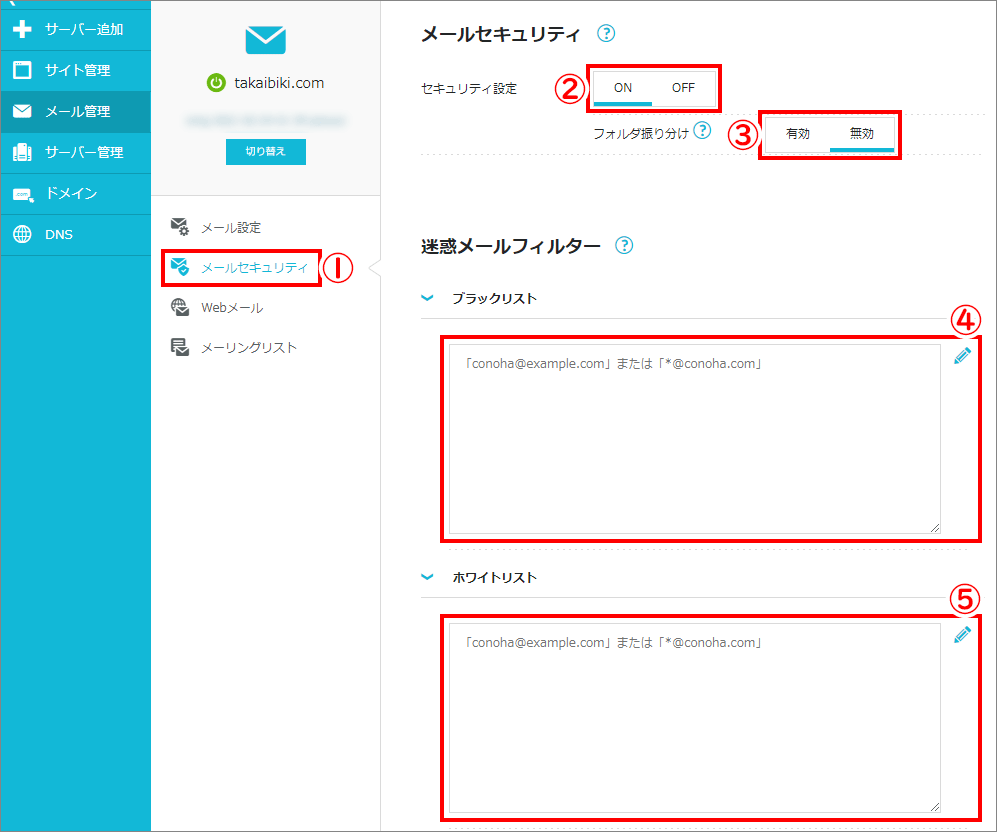Turn security setting OFF
This screenshot has width=997, height=832.
click(x=684, y=88)
